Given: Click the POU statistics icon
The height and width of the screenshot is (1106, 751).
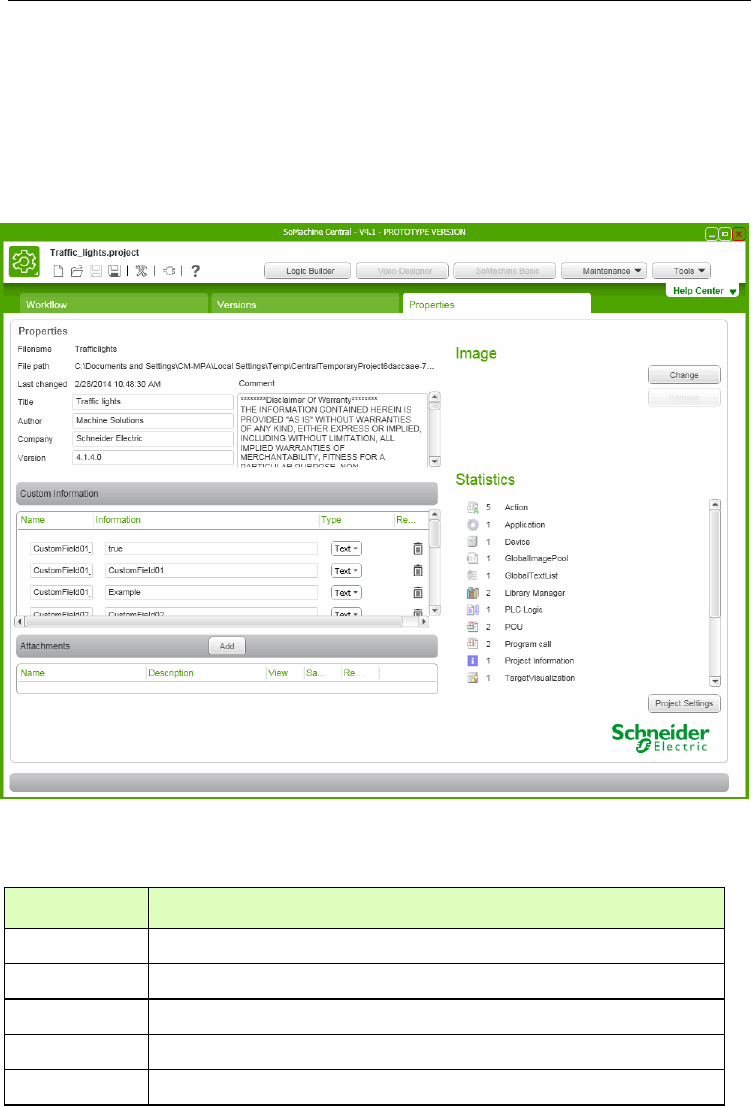Looking at the screenshot, I should pos(472,626).
